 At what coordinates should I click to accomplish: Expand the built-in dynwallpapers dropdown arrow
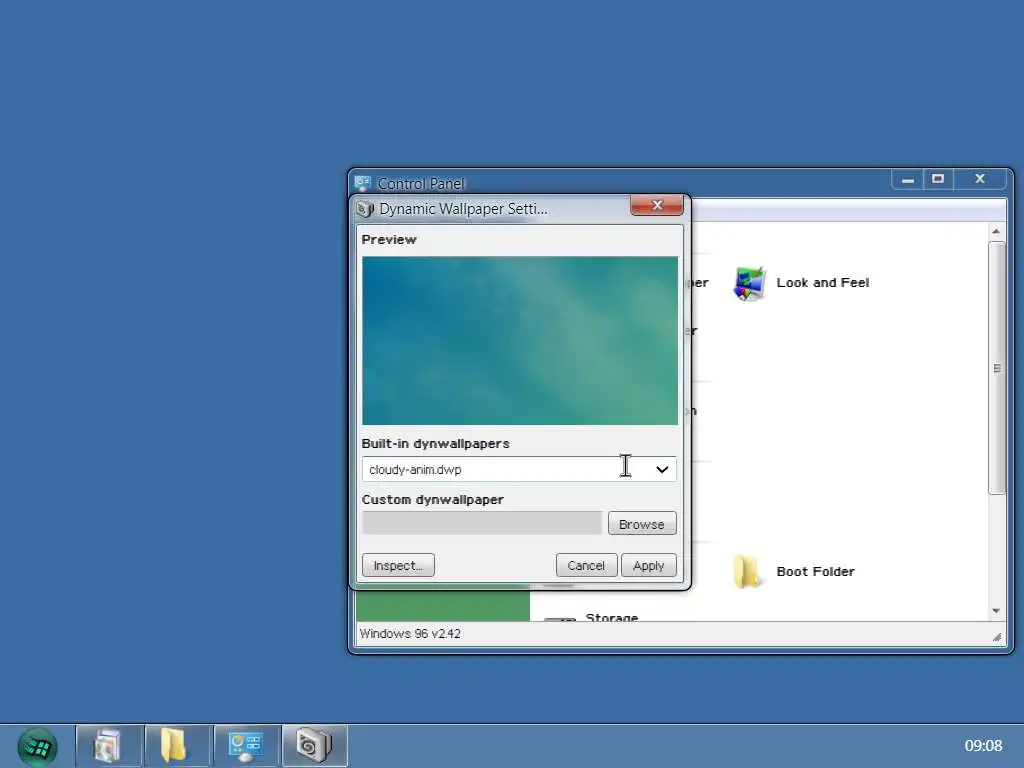pyautogui.click(x=662, y=469)
